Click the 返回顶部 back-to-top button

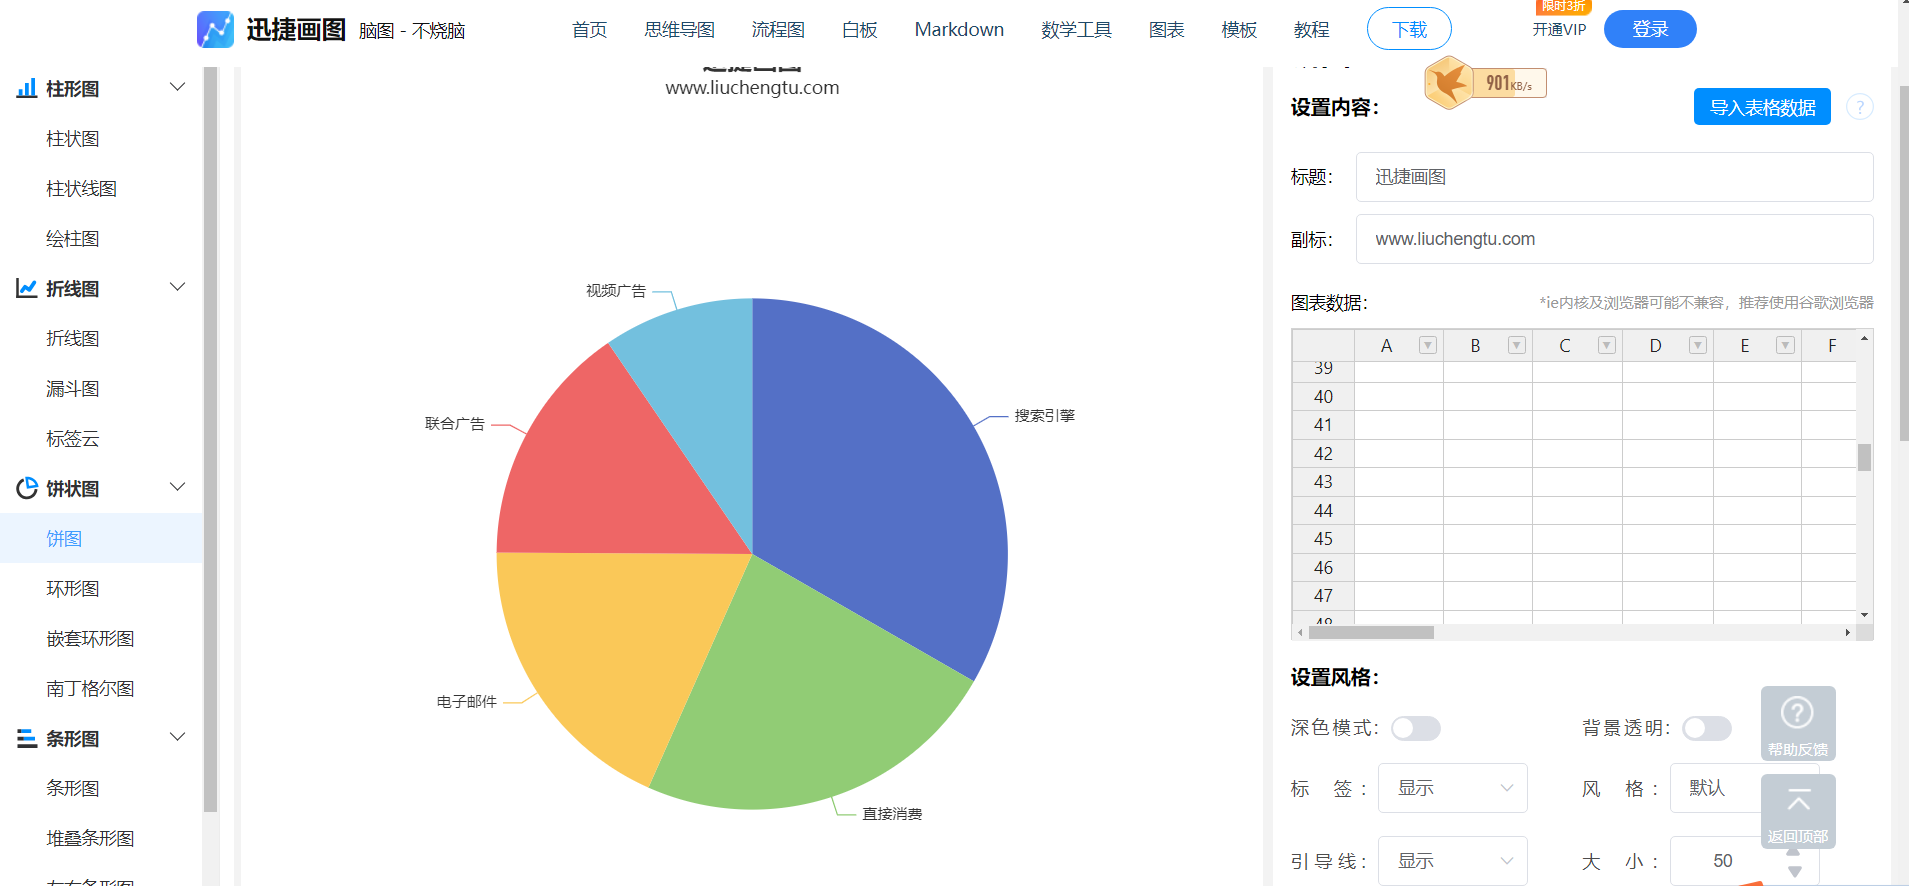1797,811
